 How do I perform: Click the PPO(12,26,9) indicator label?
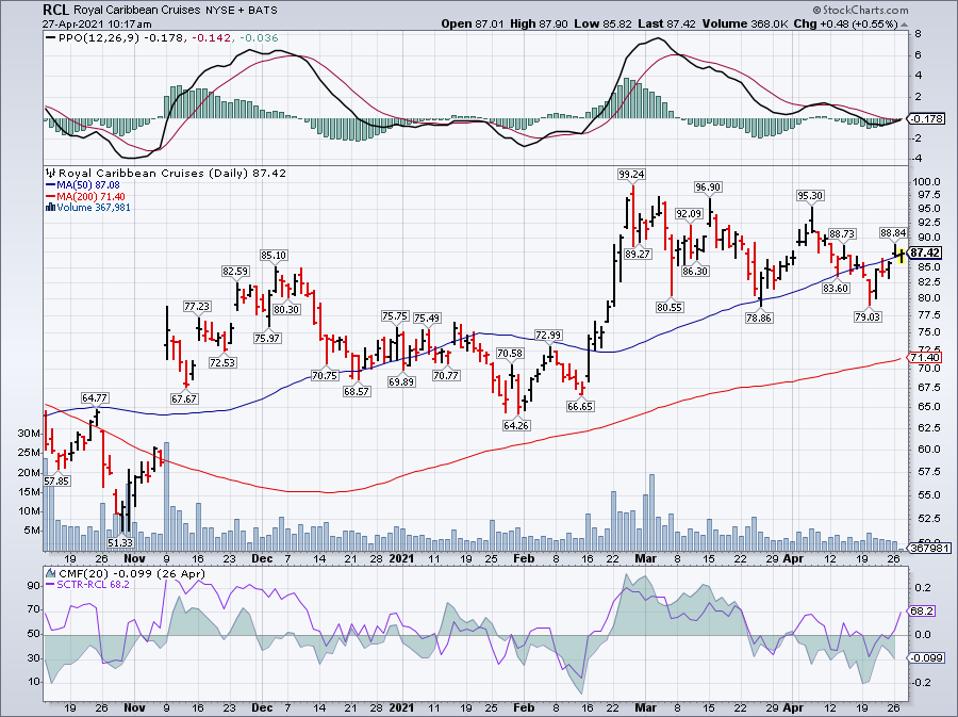point(99,38)
